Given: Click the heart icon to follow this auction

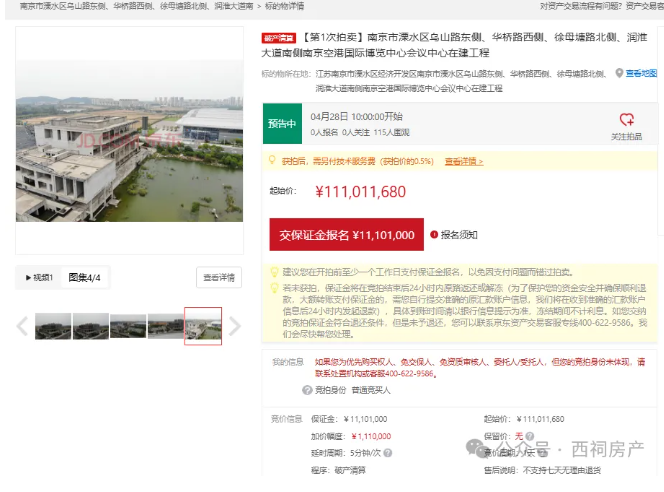Looking at the screenshot, I should 627,120.
